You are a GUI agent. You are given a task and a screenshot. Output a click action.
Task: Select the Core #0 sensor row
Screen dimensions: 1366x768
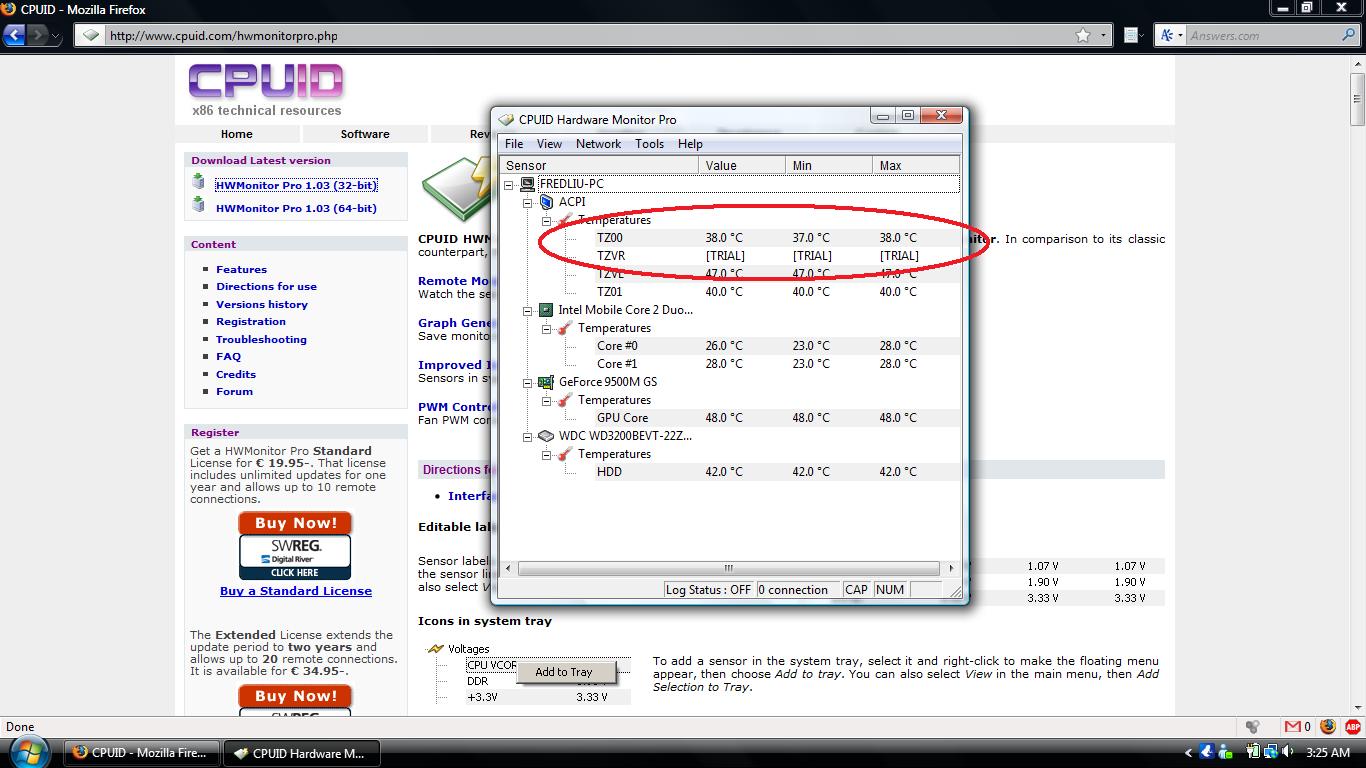click(x=778, y=346)
